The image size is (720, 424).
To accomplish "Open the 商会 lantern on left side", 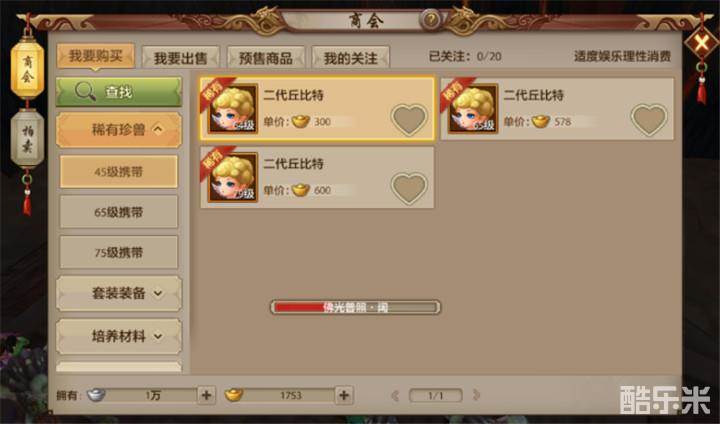I will coord(28,69).
